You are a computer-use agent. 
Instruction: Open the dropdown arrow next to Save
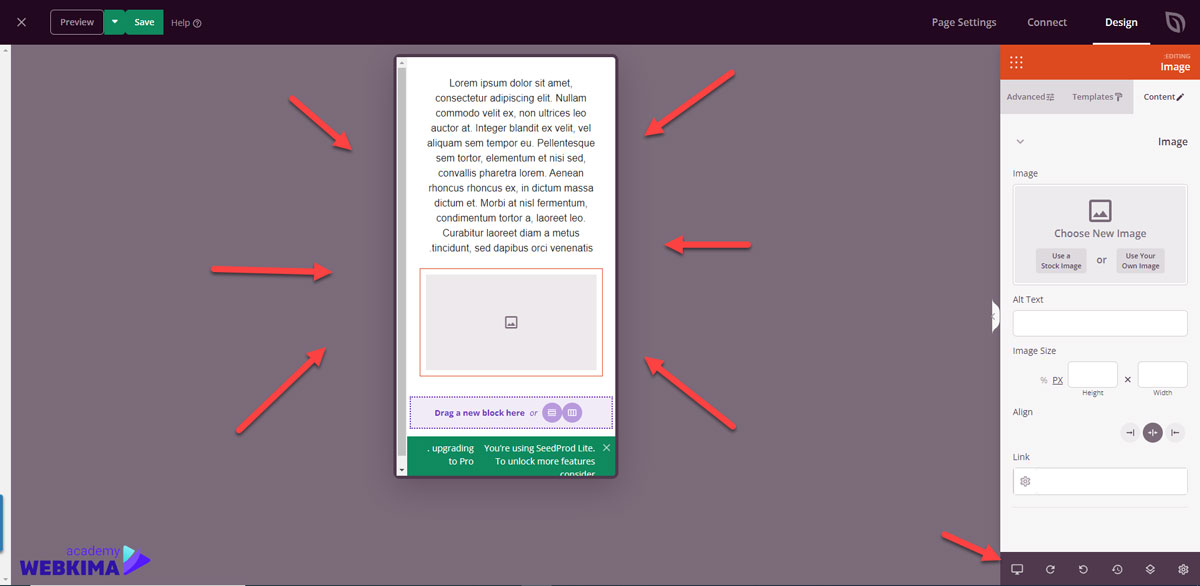115,22
